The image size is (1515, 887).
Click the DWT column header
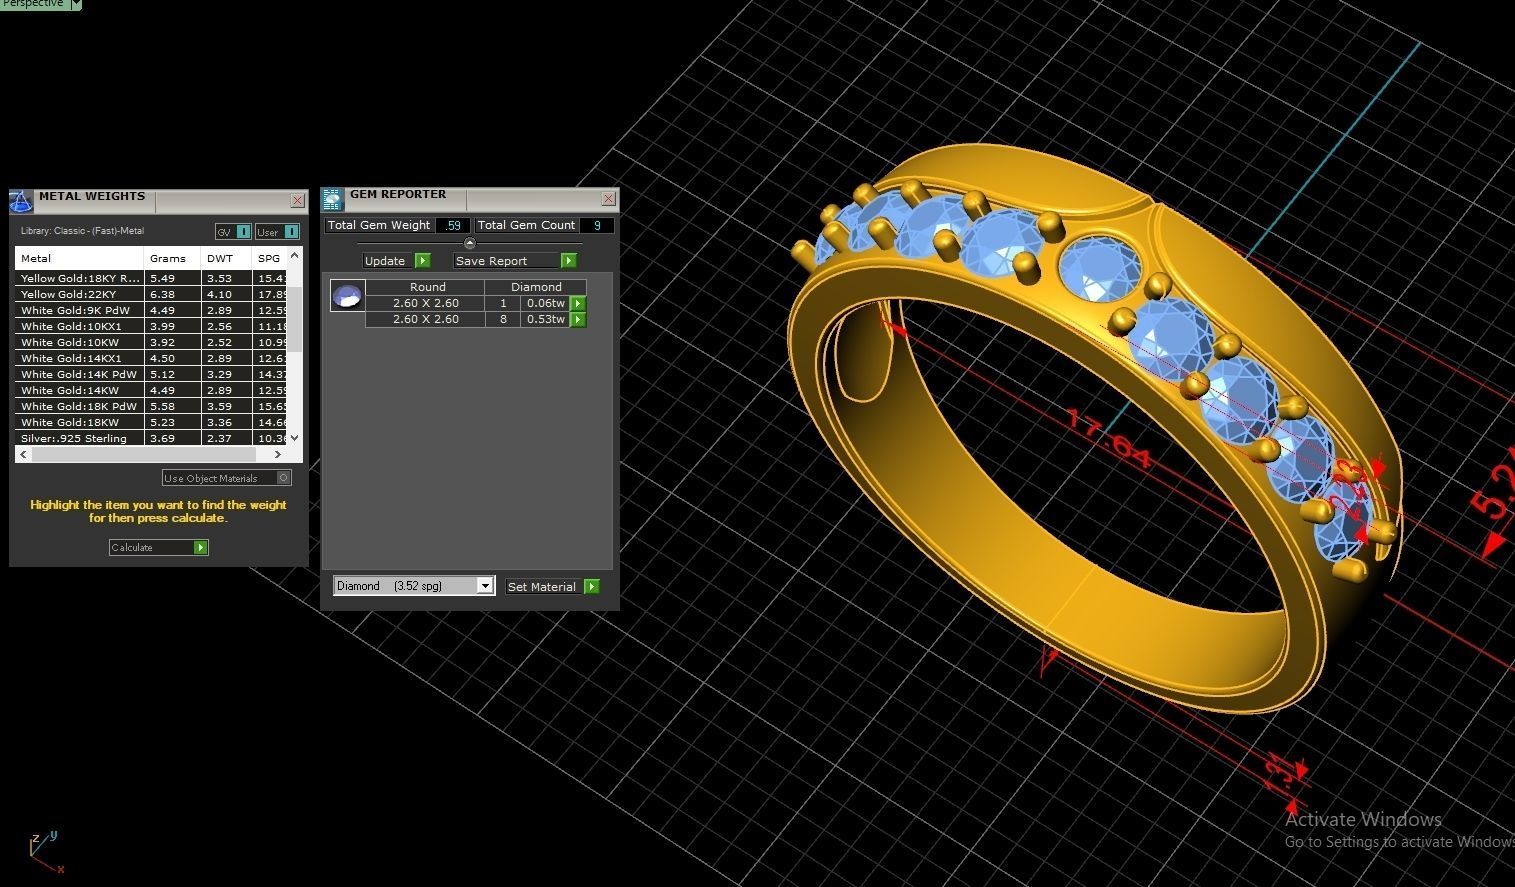click(x=226, y=258)
